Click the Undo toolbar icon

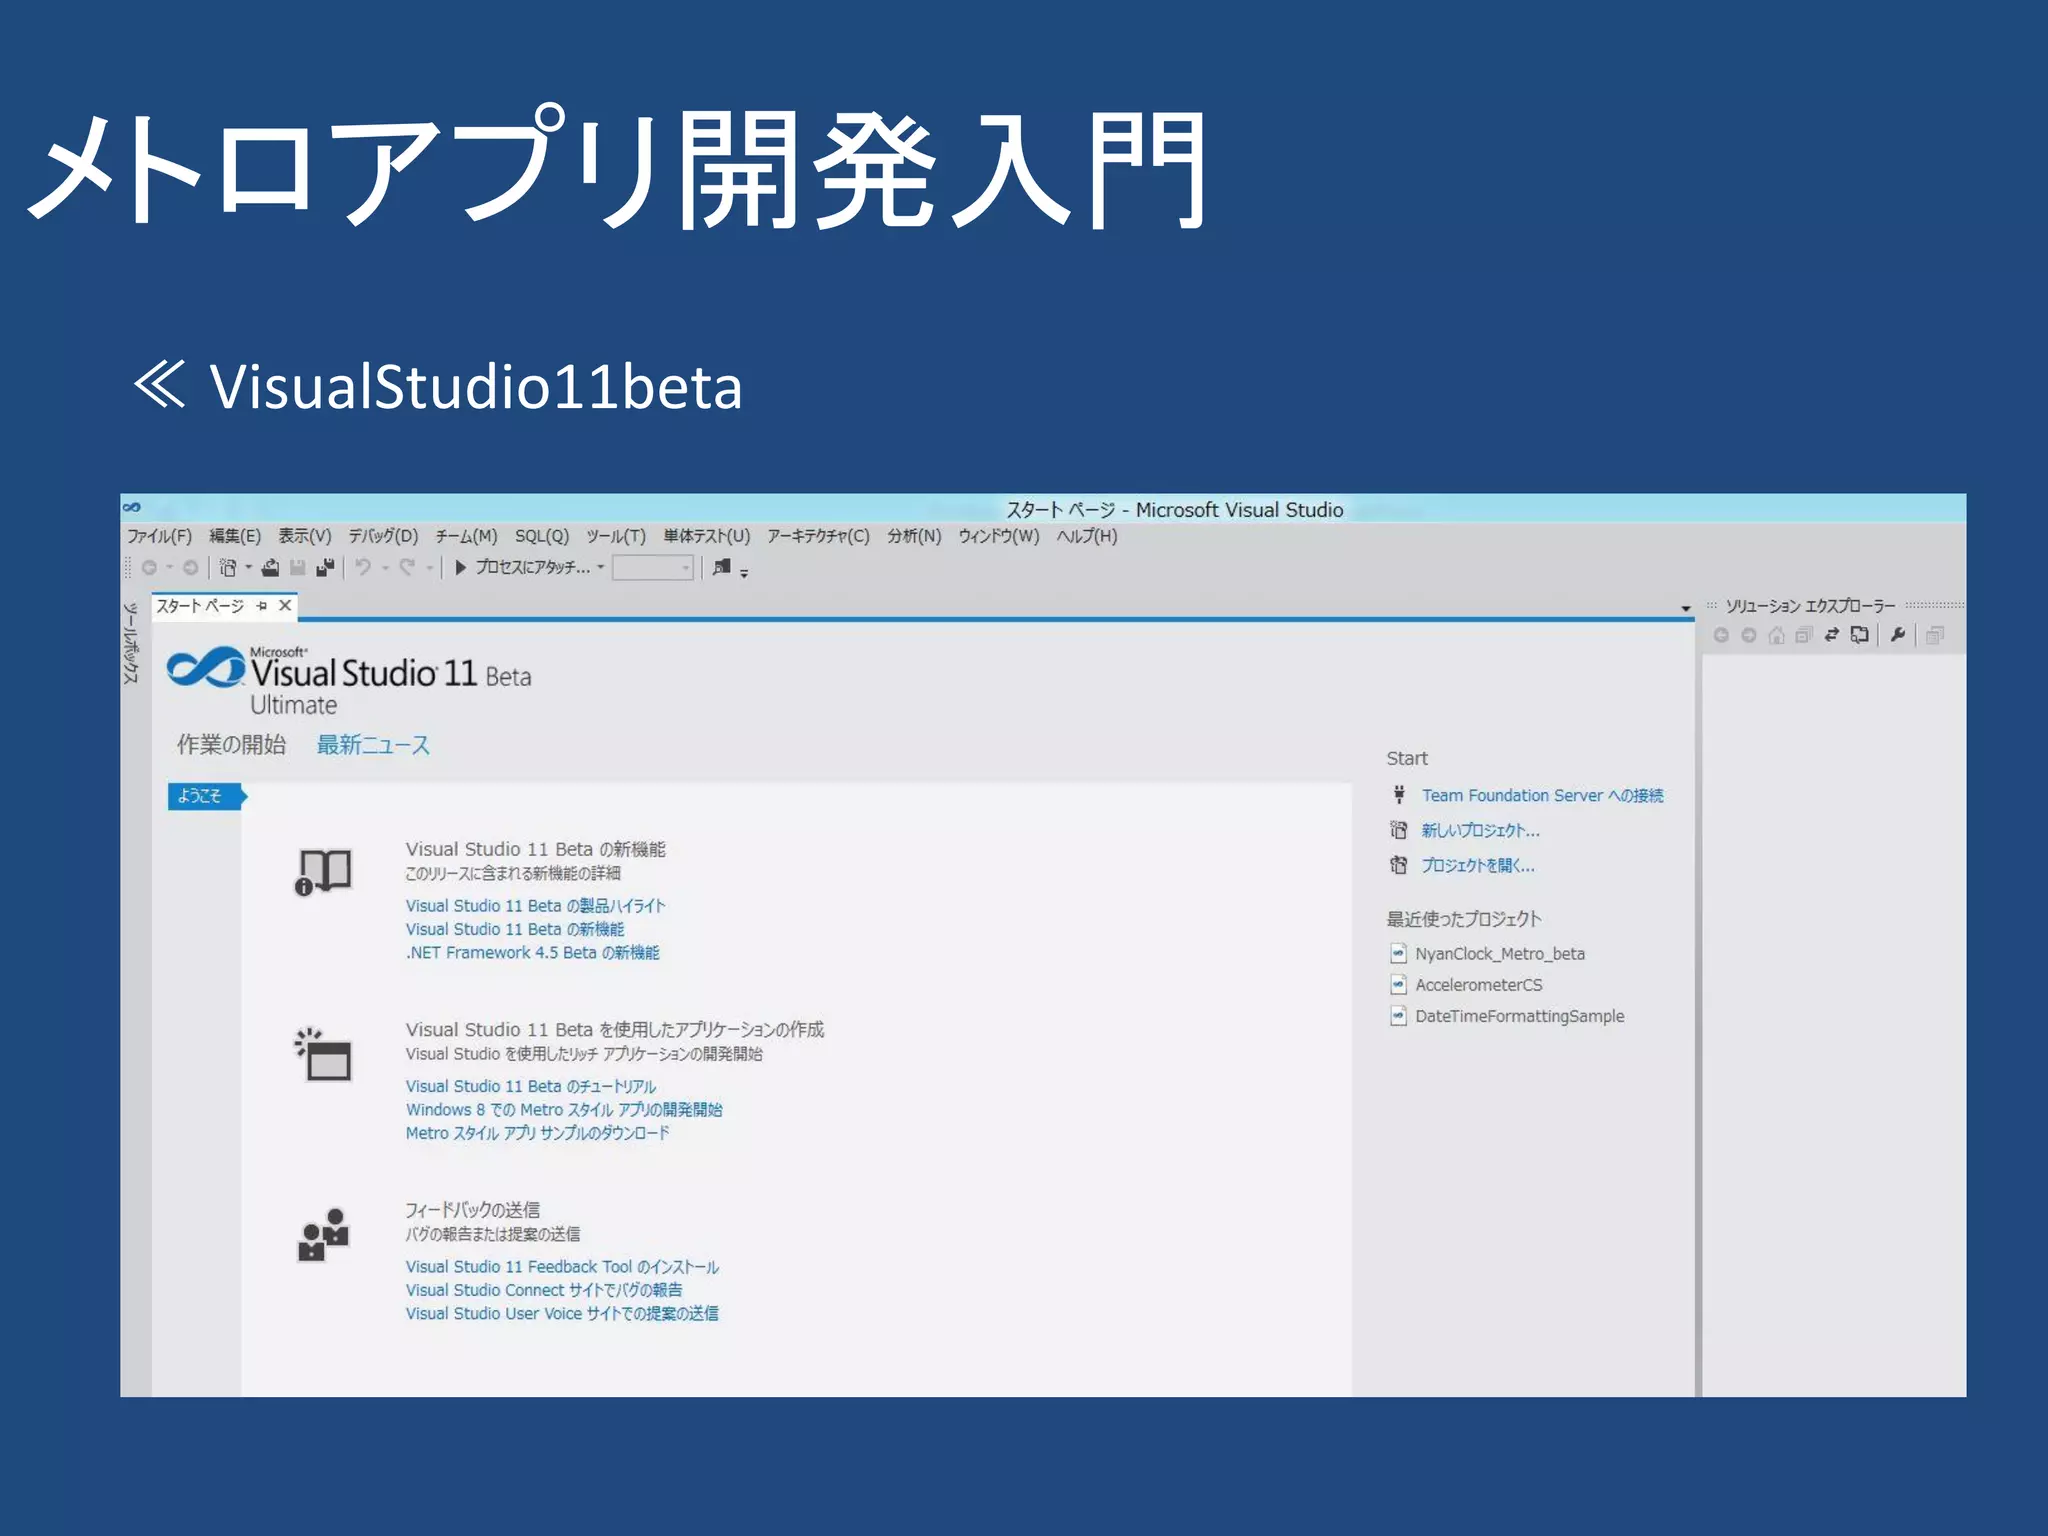pyautogui.click(x=363, y=568)
